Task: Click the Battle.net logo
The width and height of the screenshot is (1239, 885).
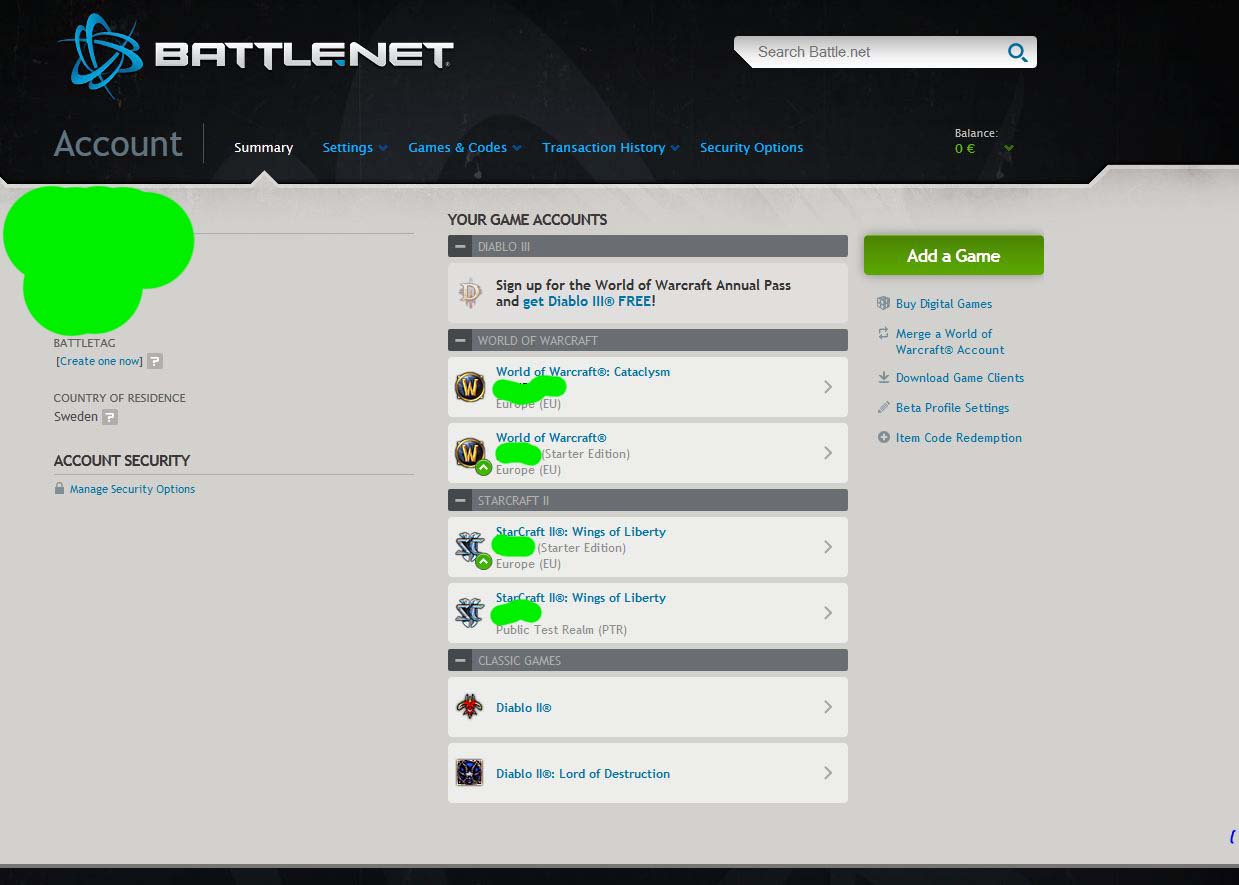Action: pyautogui.click(x=256, y=53)
